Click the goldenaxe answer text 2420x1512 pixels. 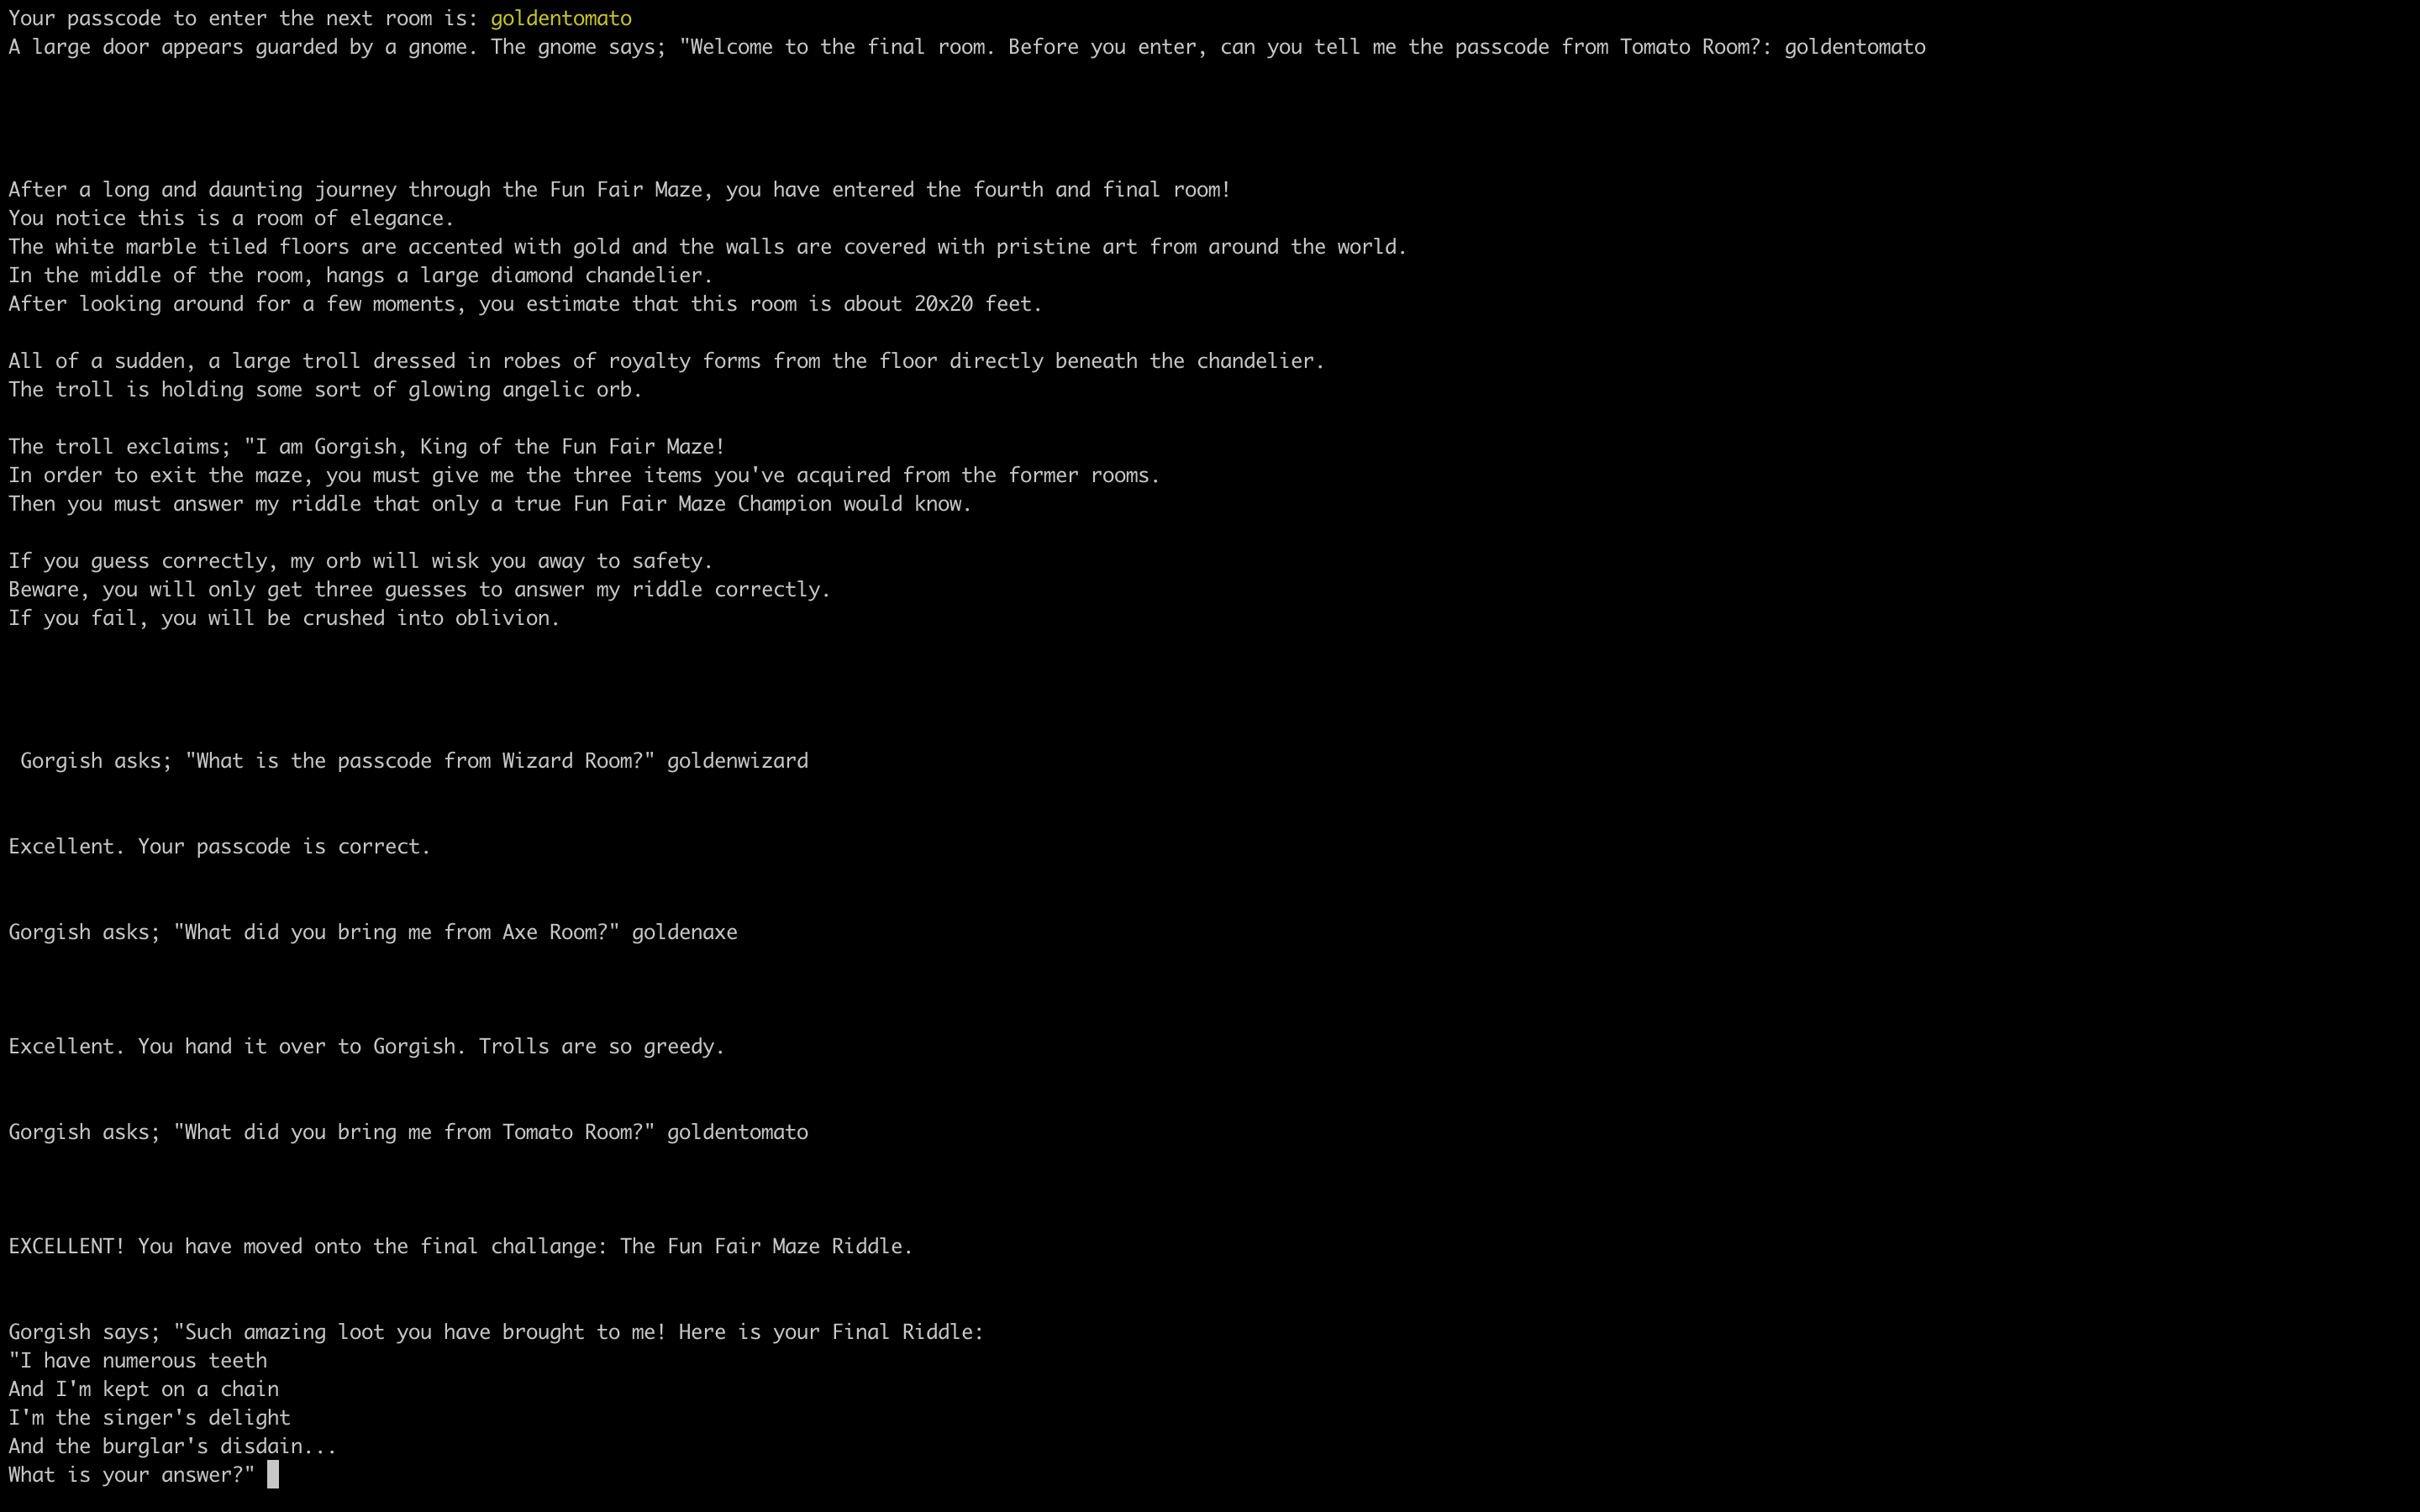click(x=684, y=932)
